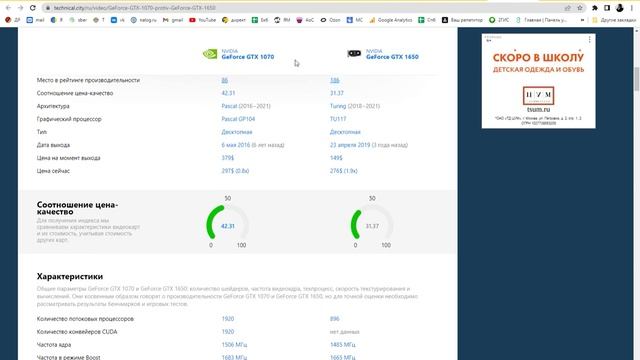Open the GeForce GTX 1070 header link
Viewport: 640px width, 360px height.
pyautogui.click(x=248, y=57)
